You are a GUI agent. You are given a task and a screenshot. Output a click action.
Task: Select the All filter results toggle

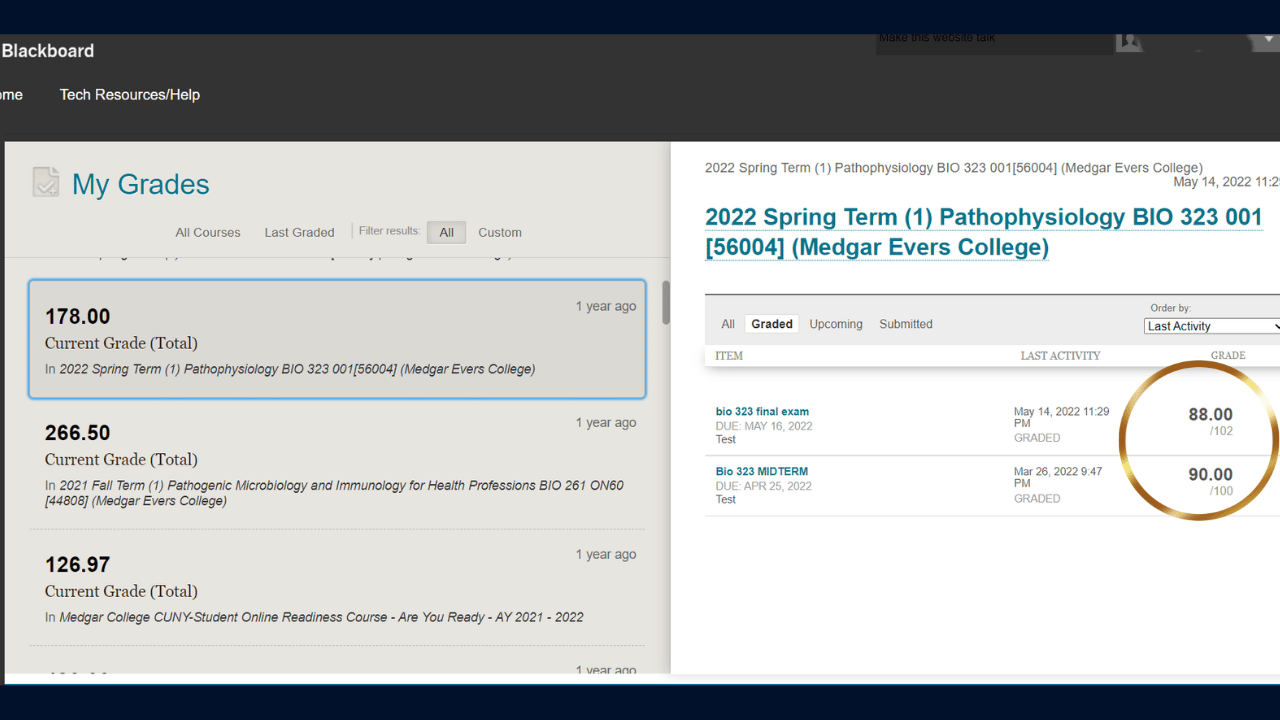tap(446, 232)
